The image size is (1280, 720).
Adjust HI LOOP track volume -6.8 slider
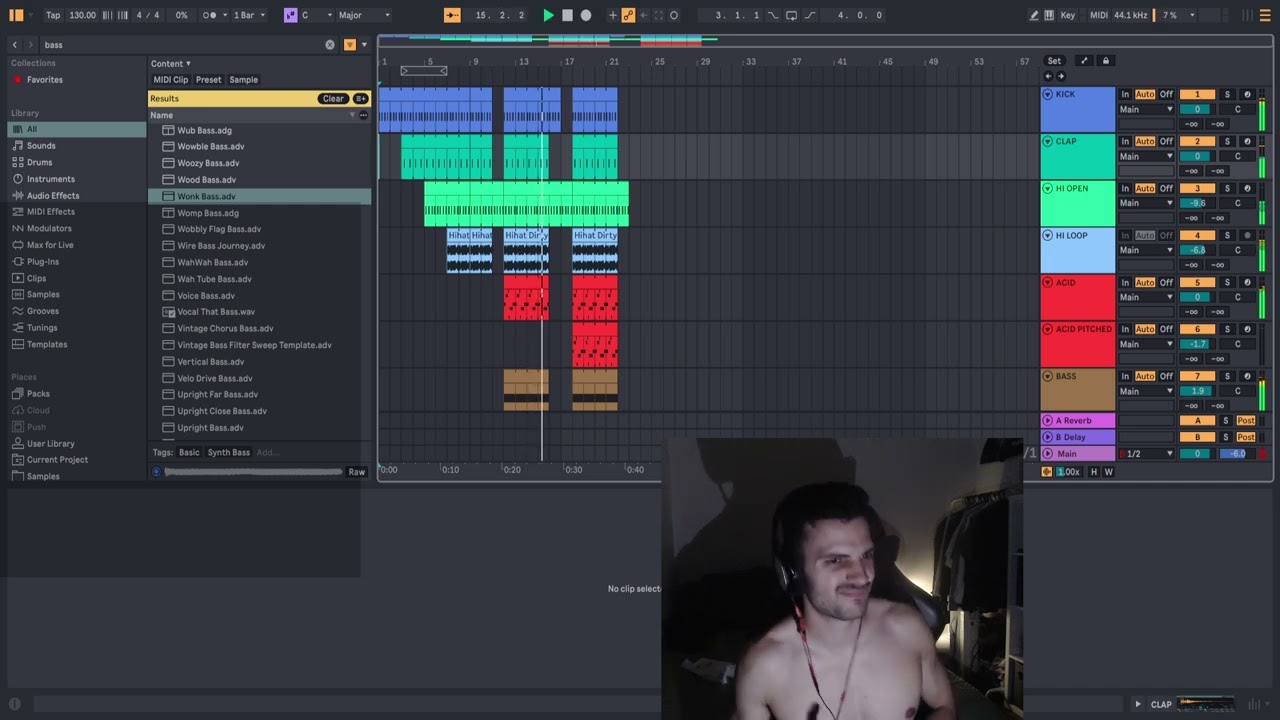click(1197, 250)
